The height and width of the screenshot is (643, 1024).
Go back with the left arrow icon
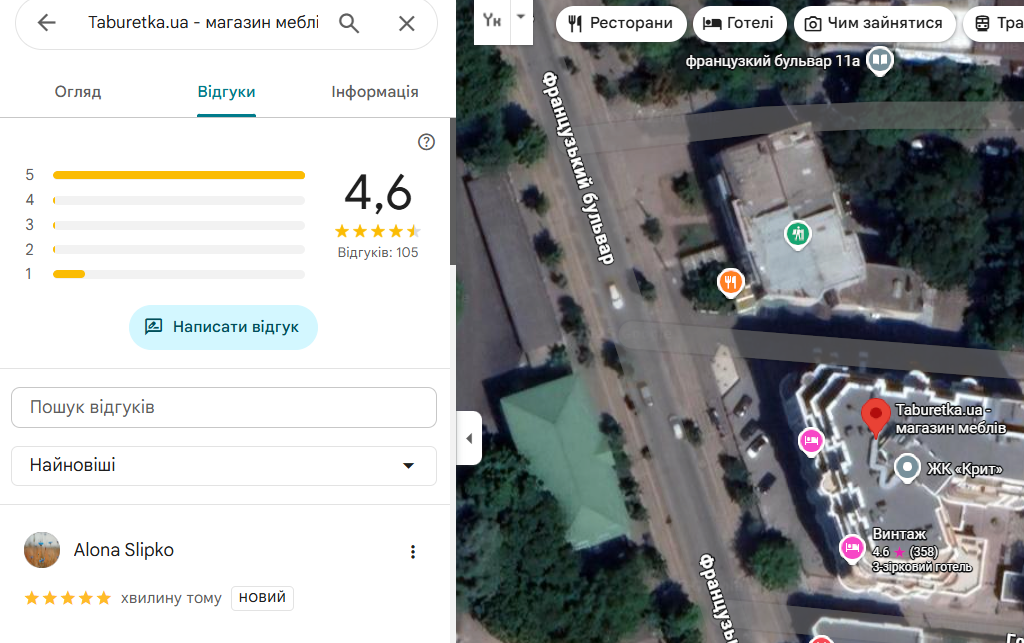46,23
